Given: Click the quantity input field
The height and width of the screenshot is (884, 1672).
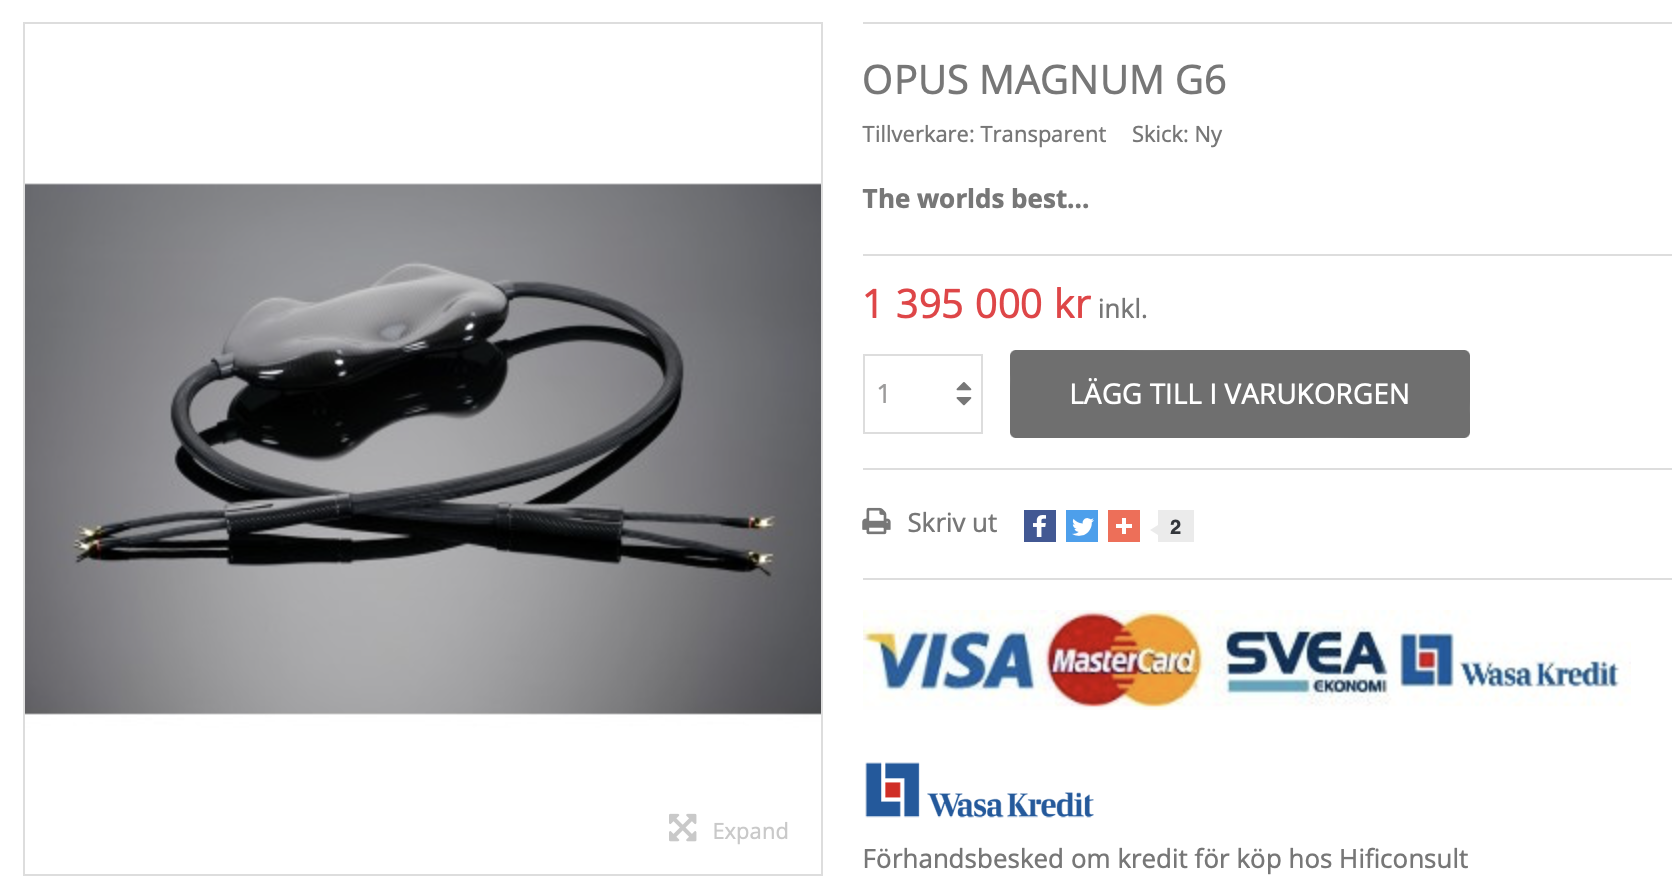Looking at the screenshot, I should pyautogui.click(x=923, y=394).
